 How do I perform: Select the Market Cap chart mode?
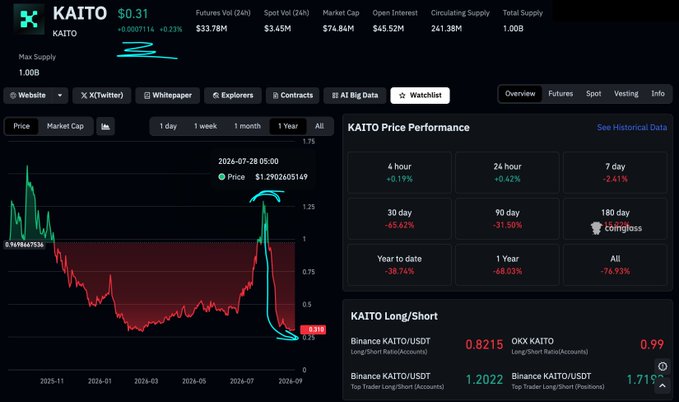tap(65, 126)
